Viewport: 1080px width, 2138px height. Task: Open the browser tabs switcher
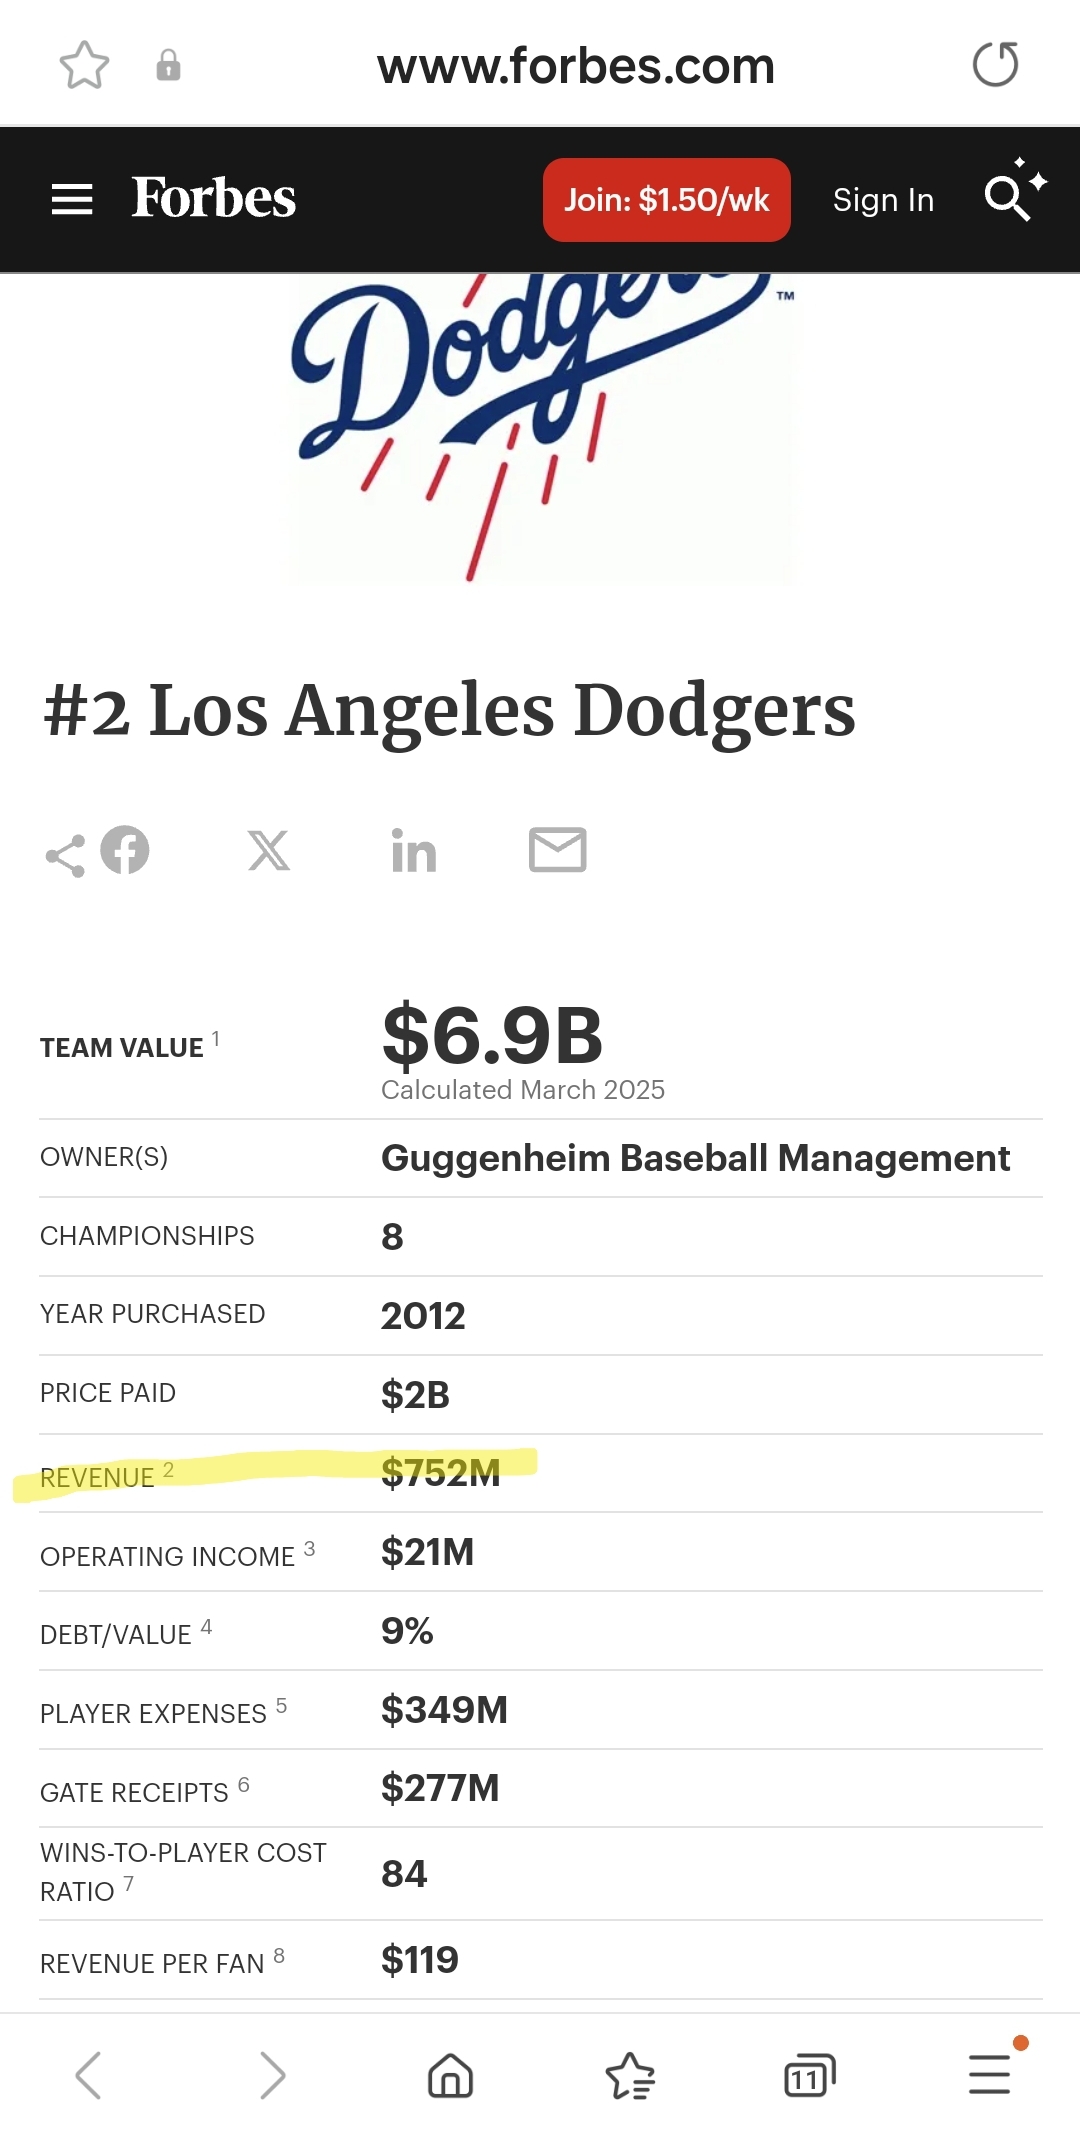click(809, 2075)
